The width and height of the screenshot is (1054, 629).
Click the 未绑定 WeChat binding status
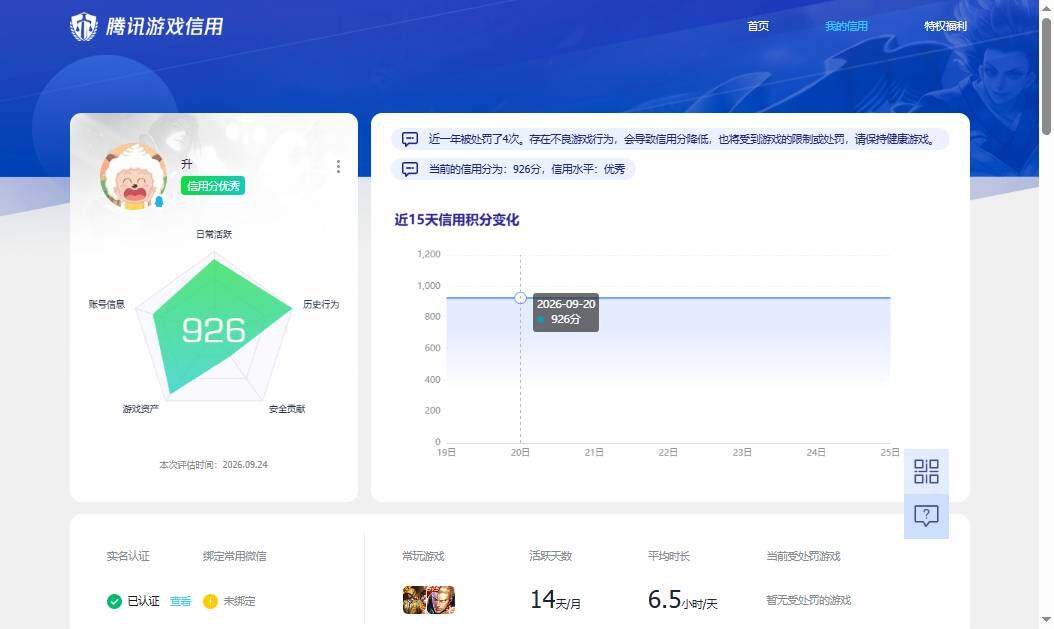click(239, 601)
